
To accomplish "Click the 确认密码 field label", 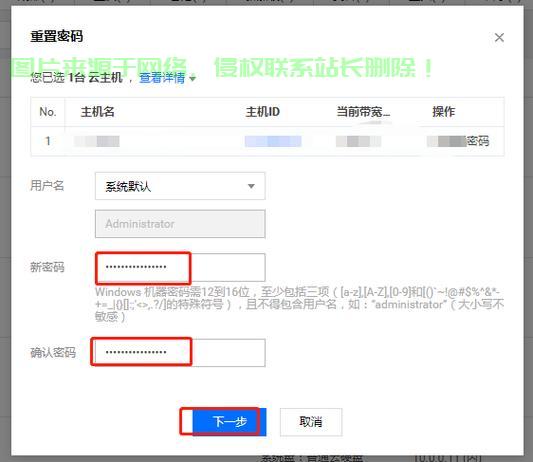I will point(53,353).
